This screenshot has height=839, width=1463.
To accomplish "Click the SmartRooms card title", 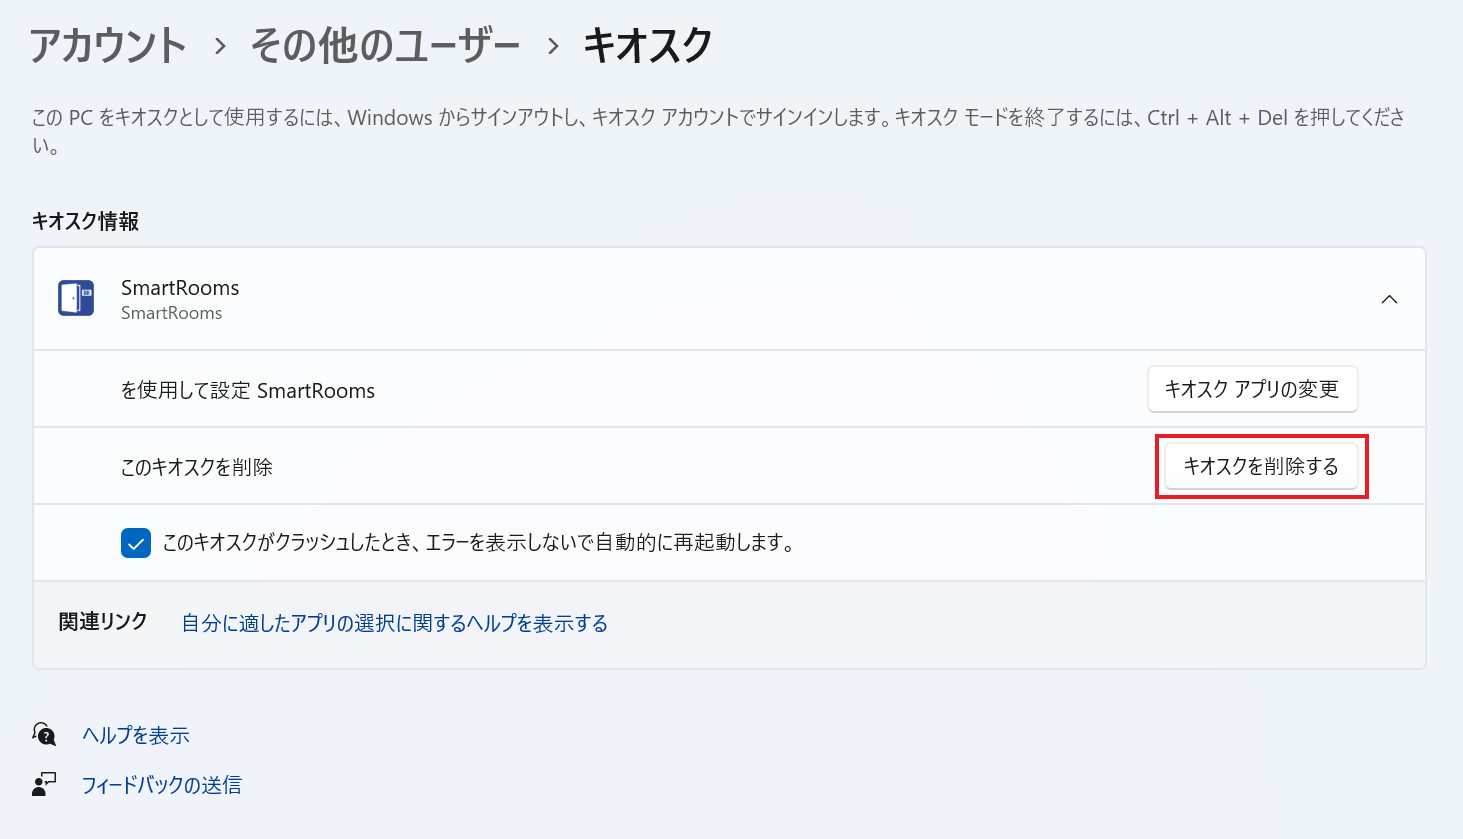I will [180, 288].
